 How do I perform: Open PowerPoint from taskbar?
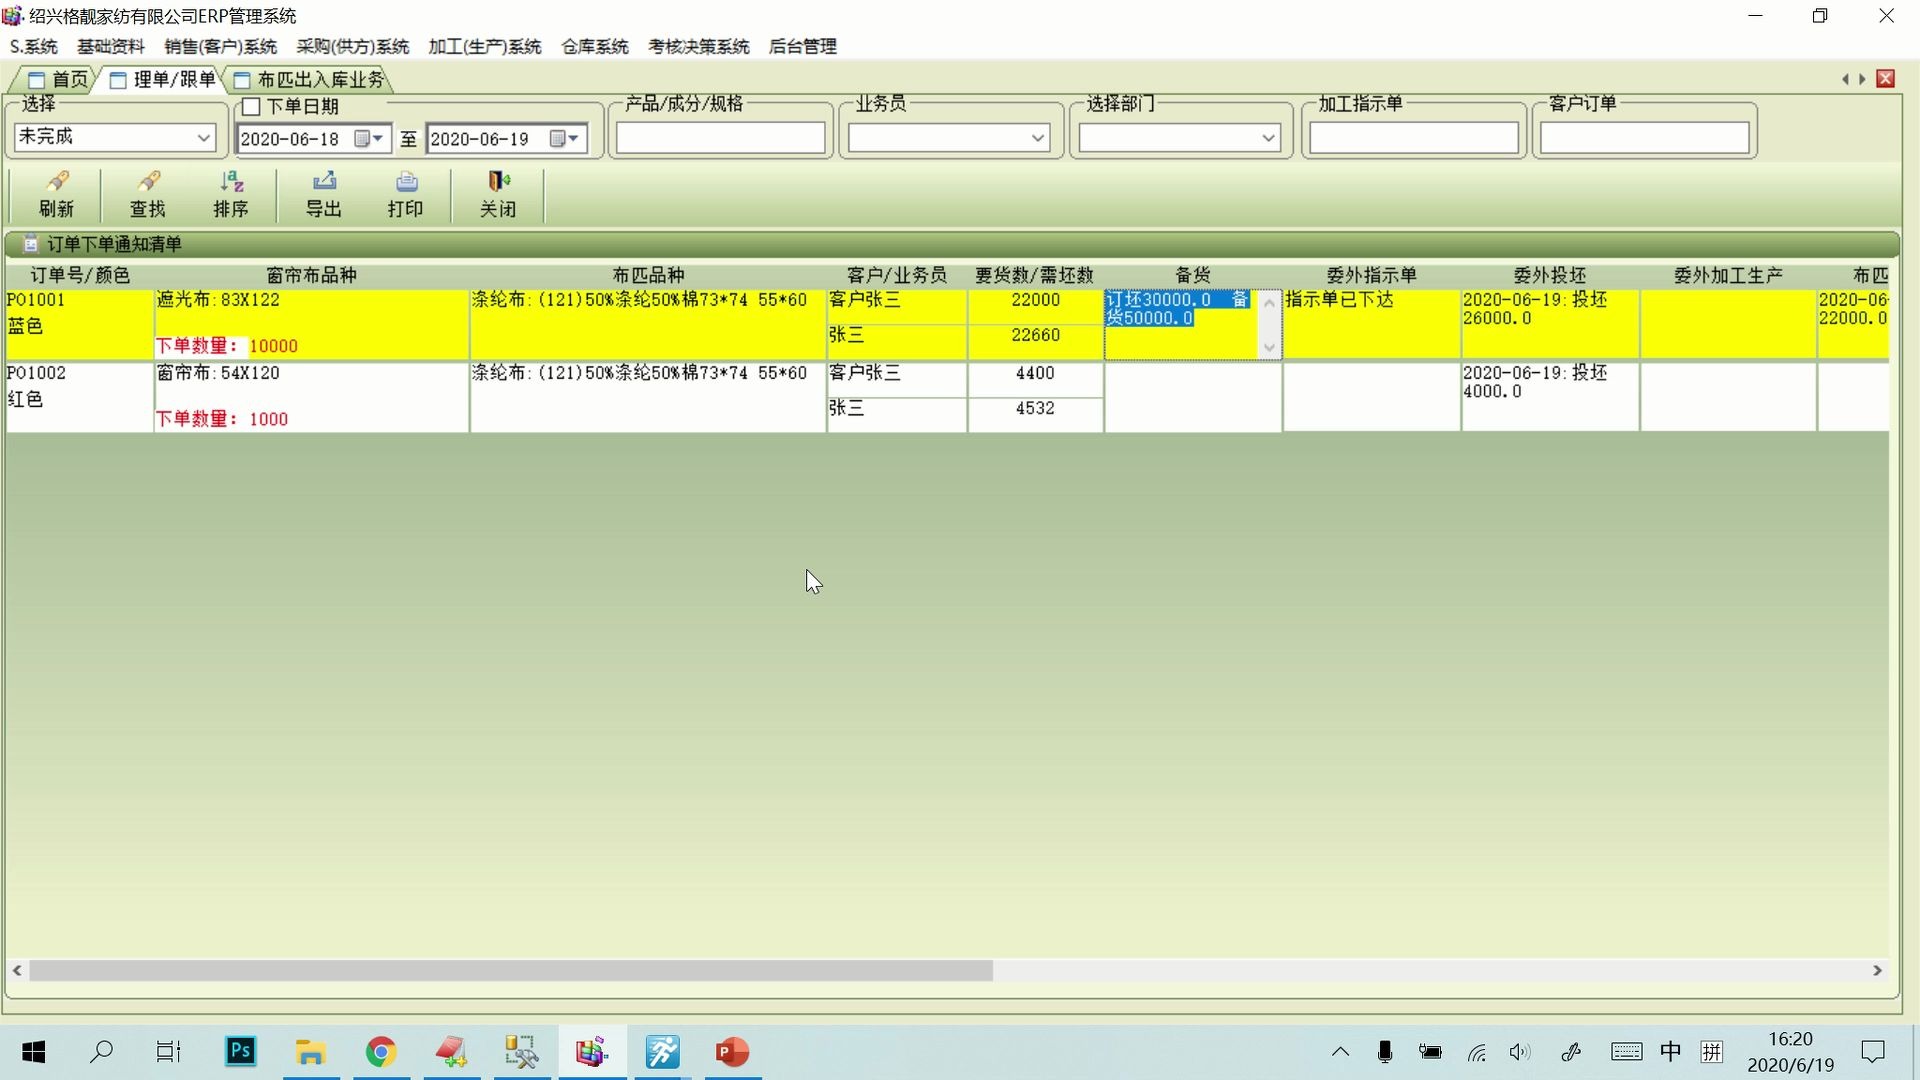tap(732, 1052)
